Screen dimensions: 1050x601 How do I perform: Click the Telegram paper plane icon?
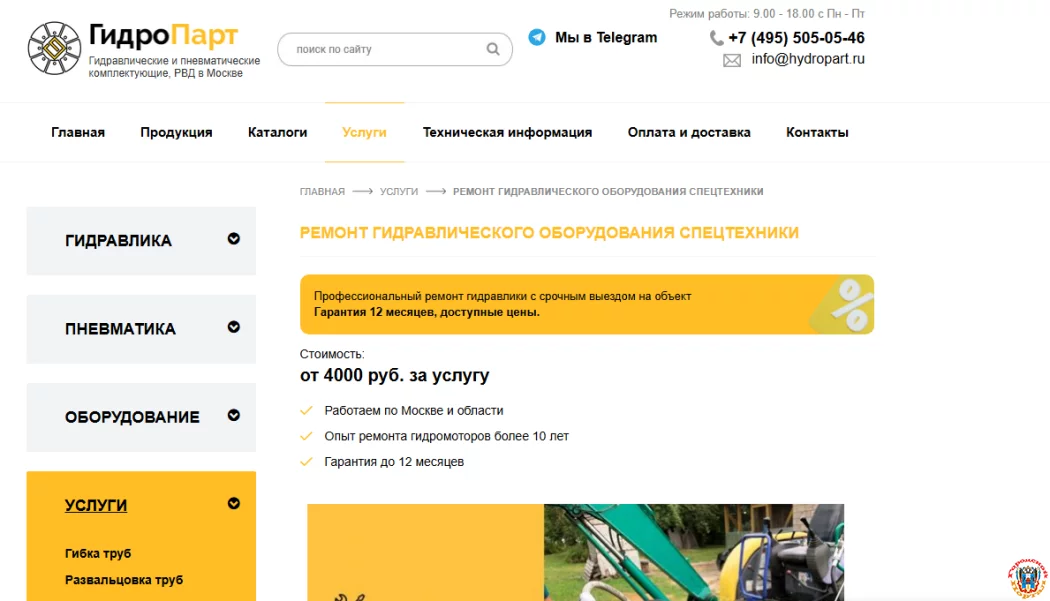pyautogui.click(x=537, y=37)
